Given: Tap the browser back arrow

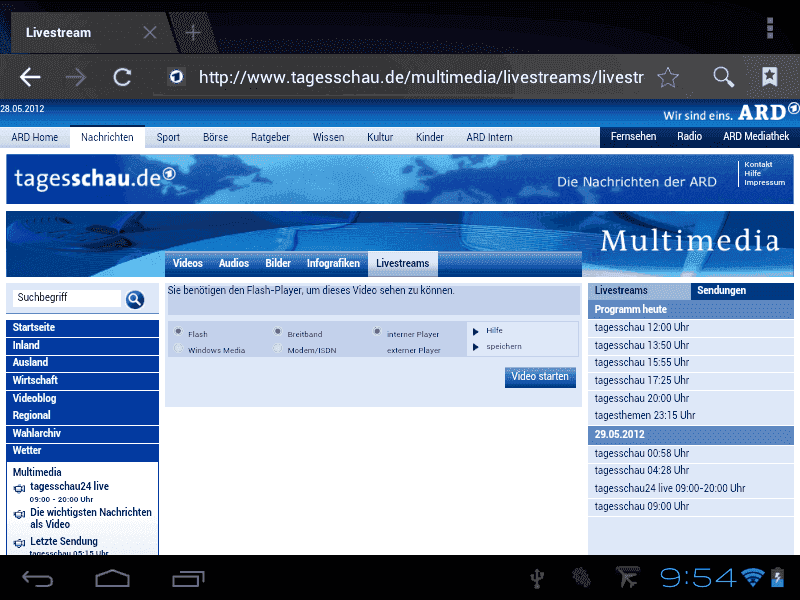Looking at the screenshot, I should point(30,78).
